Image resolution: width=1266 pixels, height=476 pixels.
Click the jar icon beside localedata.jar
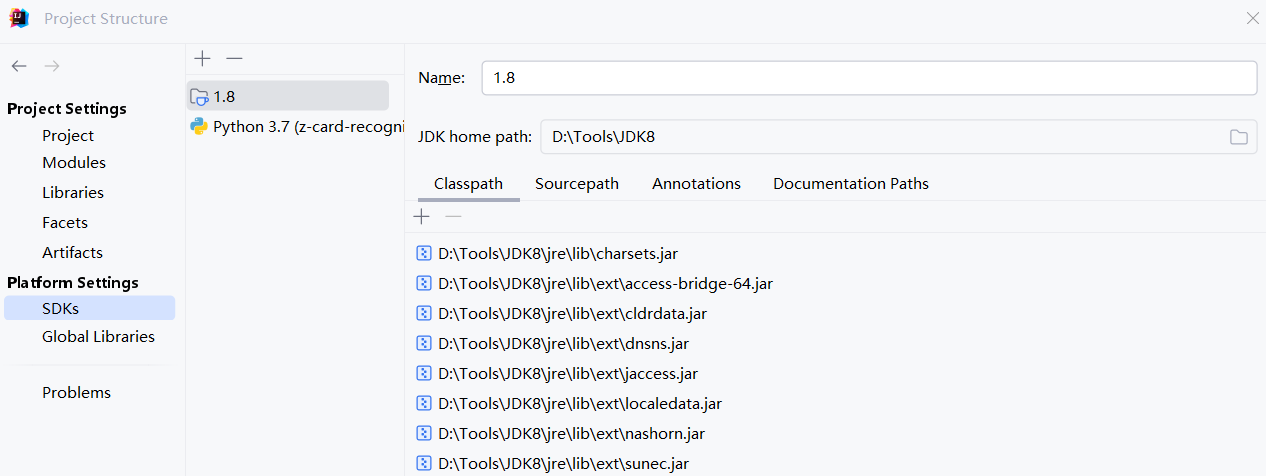pos(423,404)
